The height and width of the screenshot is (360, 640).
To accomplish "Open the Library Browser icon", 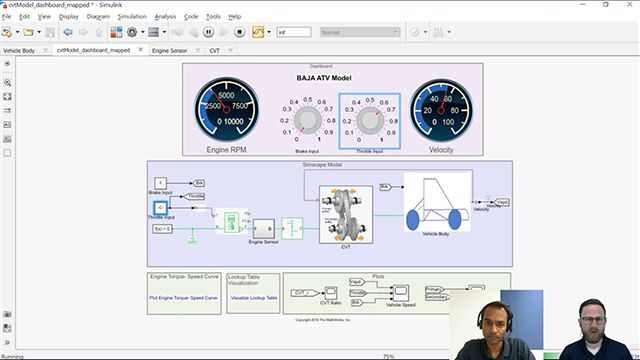I will click(116, 32).
